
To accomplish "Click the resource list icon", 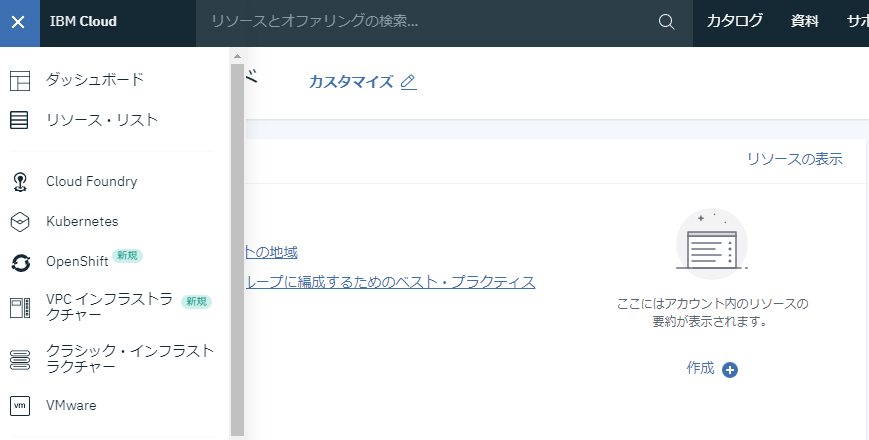I will point(19,120).
